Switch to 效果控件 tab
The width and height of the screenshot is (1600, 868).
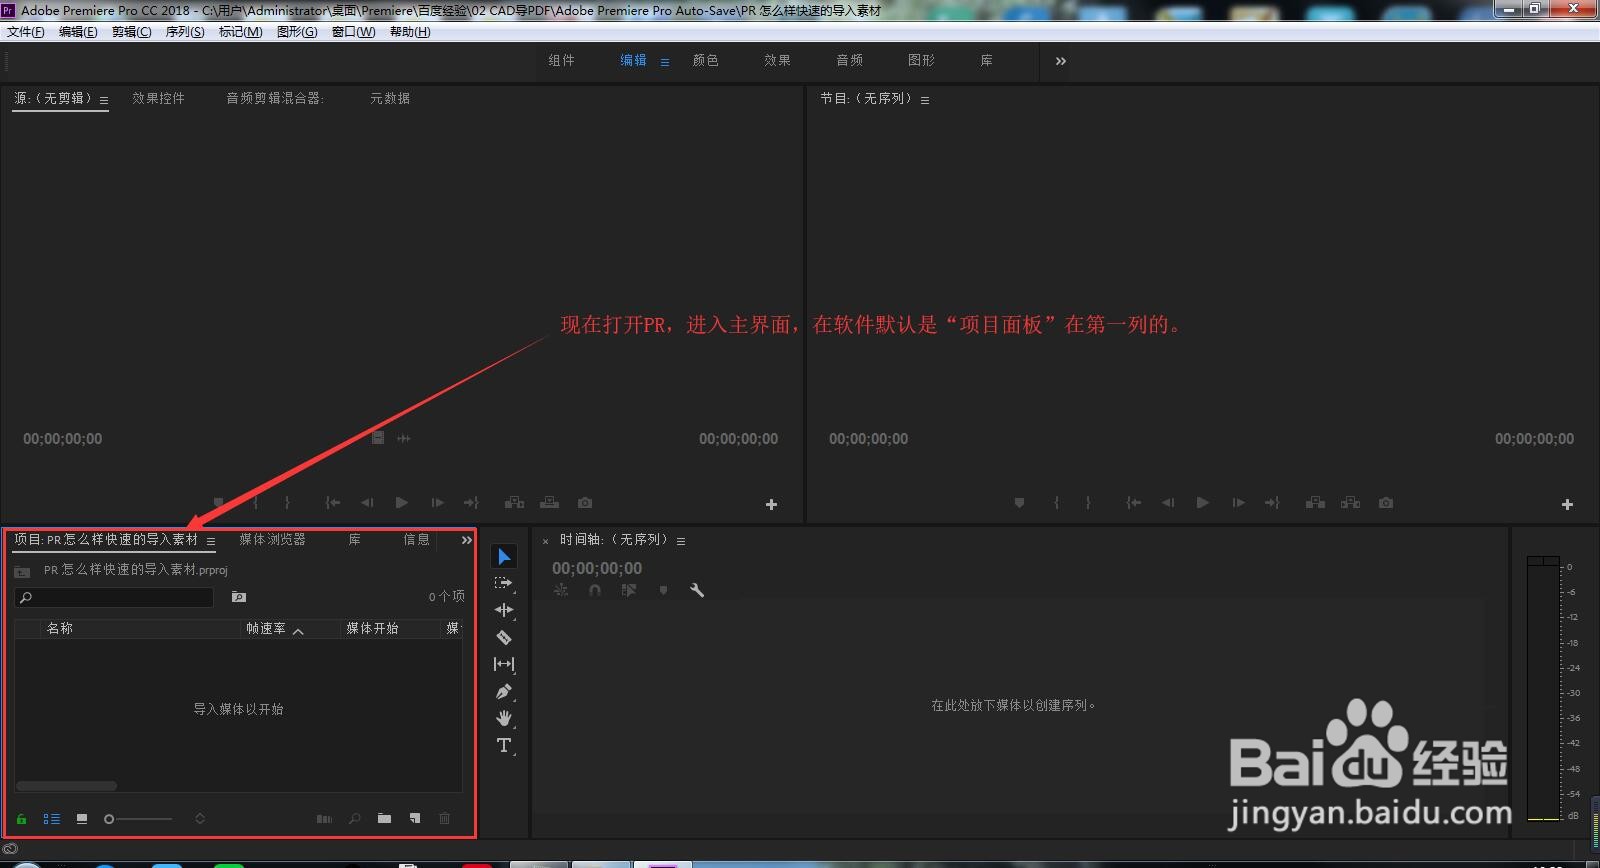click(158, 98)
